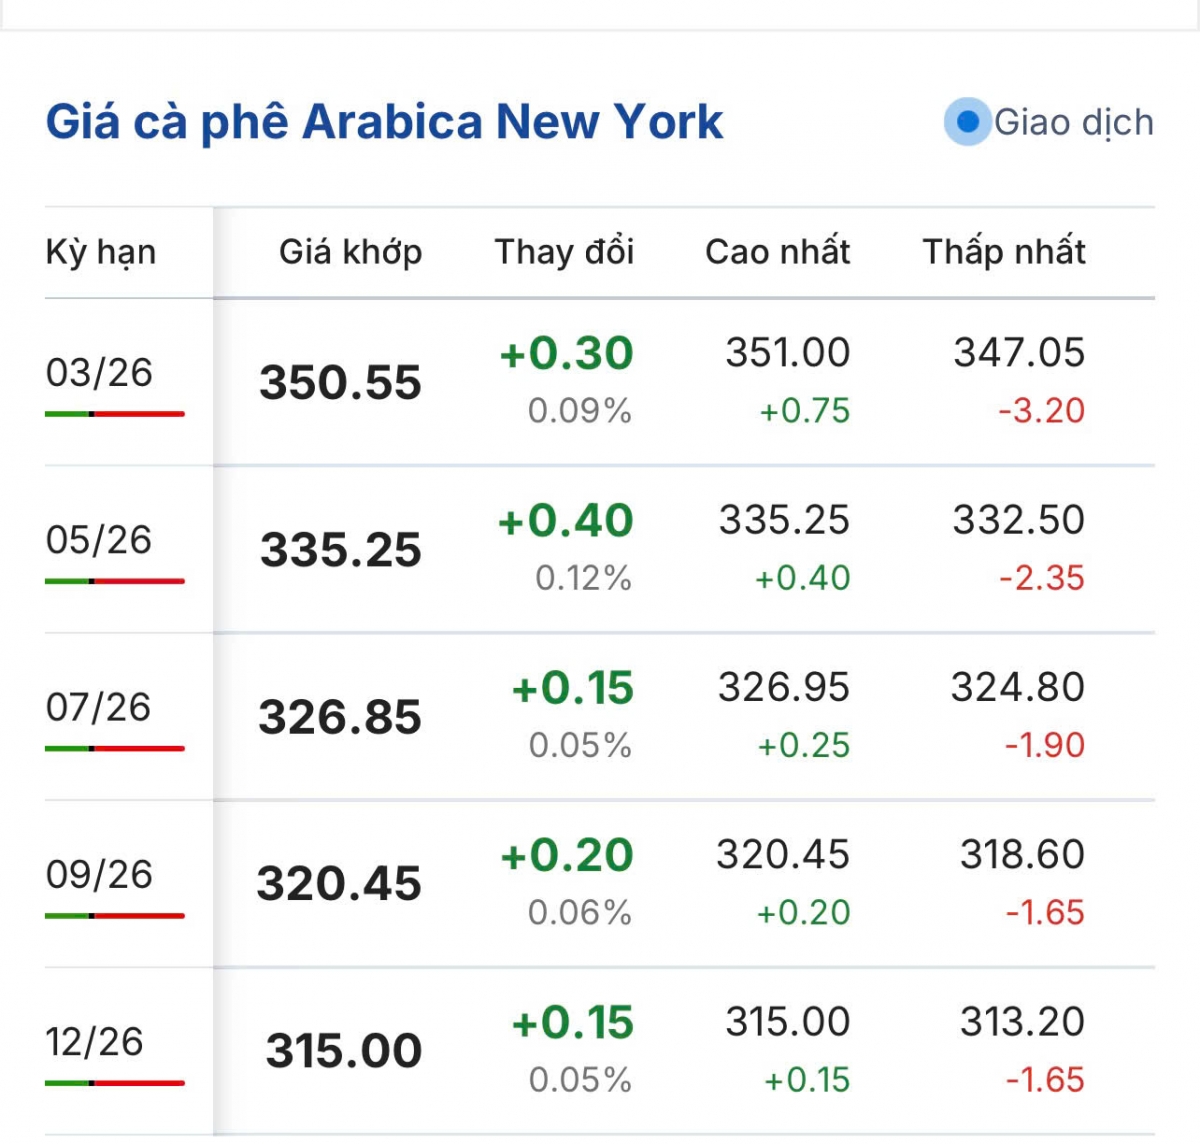The image size is (1200, 1144).
Task: Select the 07/26 contract term
Action: tap(99, 707)
